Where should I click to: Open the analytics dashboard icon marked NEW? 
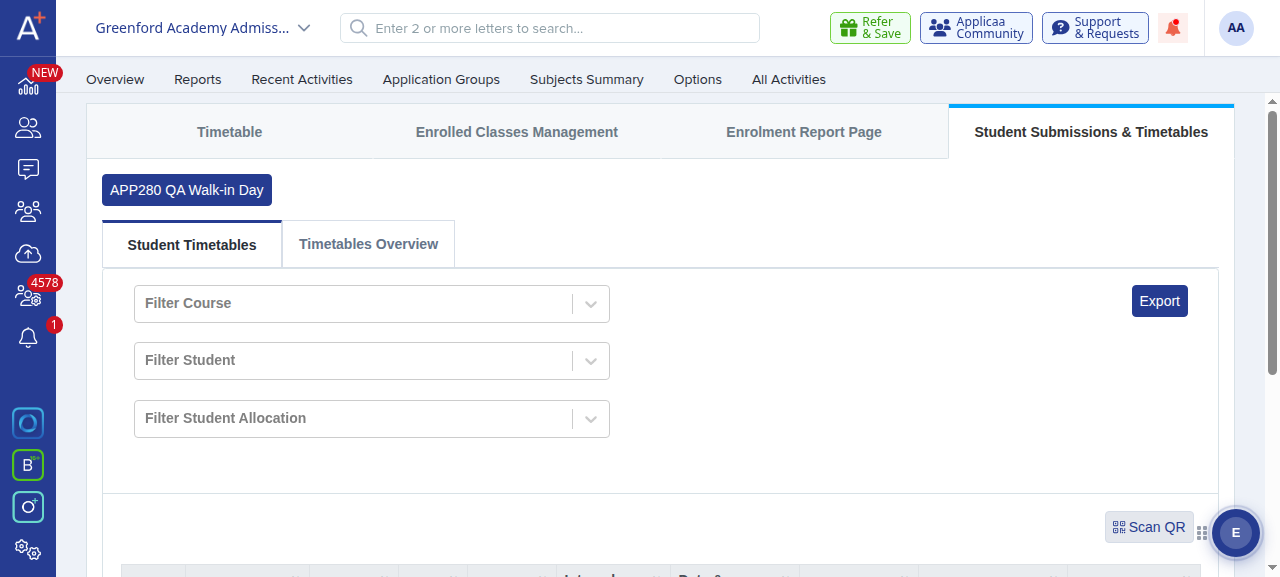28,86
